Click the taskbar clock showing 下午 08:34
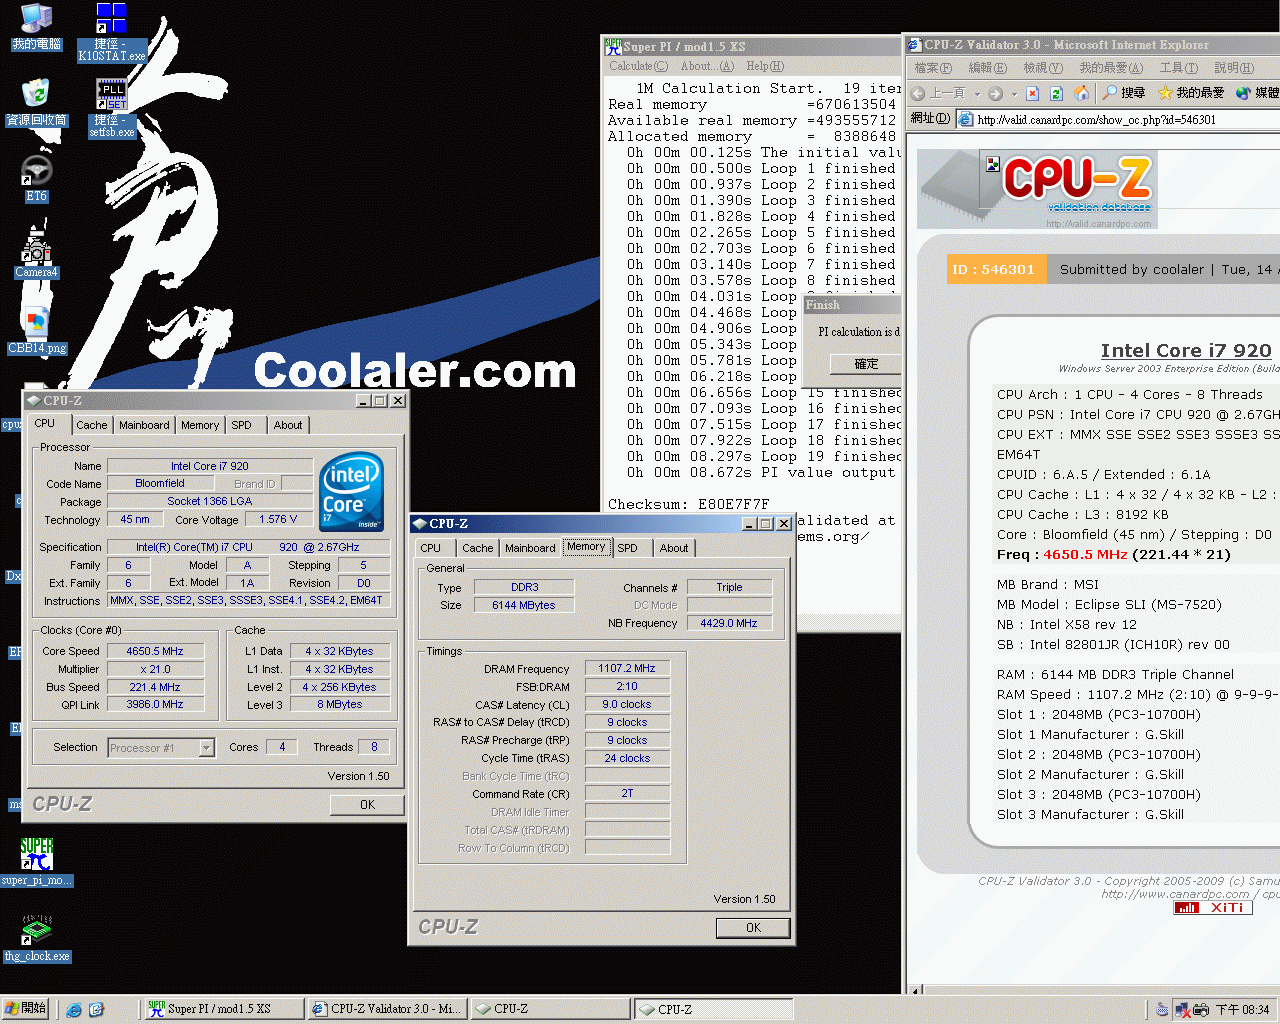Screen dimensions: 1280x1024 click(1242, 1010)
